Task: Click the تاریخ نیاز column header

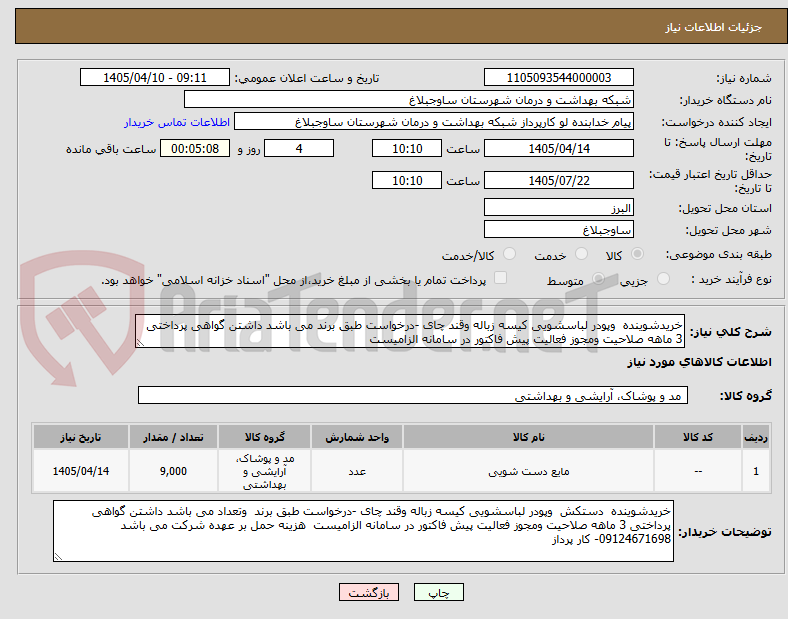Action: click(x=81, y=437)
